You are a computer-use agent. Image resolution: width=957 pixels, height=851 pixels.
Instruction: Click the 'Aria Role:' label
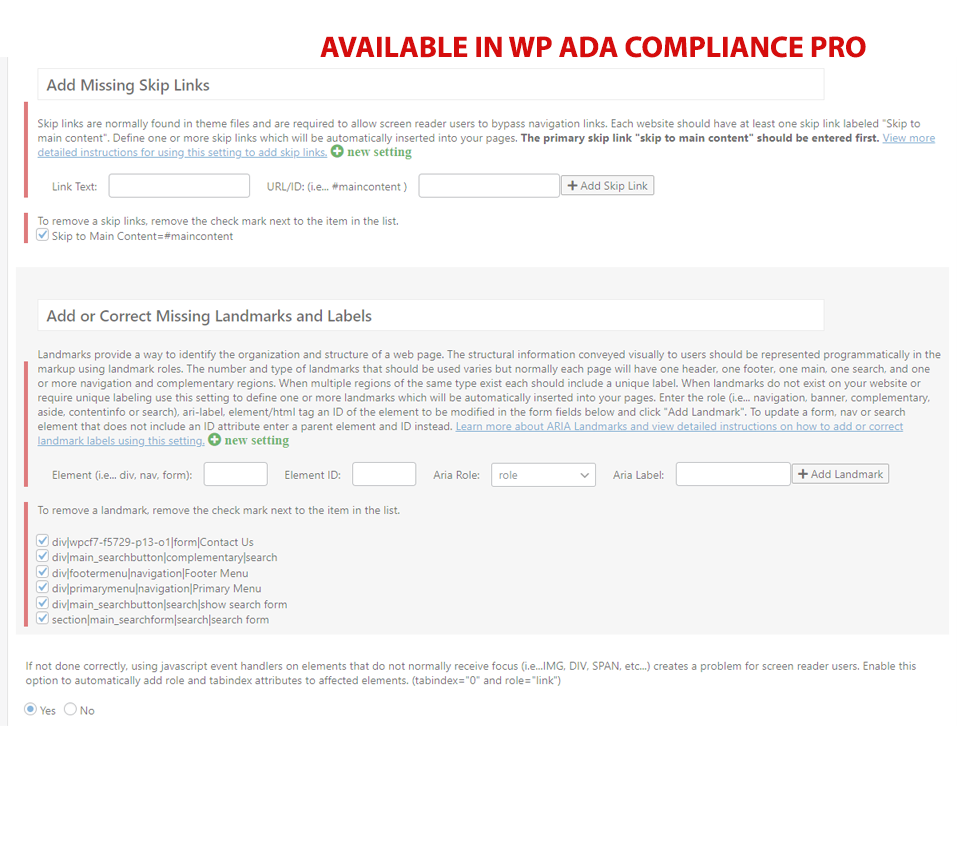click(x=457, y=475)
